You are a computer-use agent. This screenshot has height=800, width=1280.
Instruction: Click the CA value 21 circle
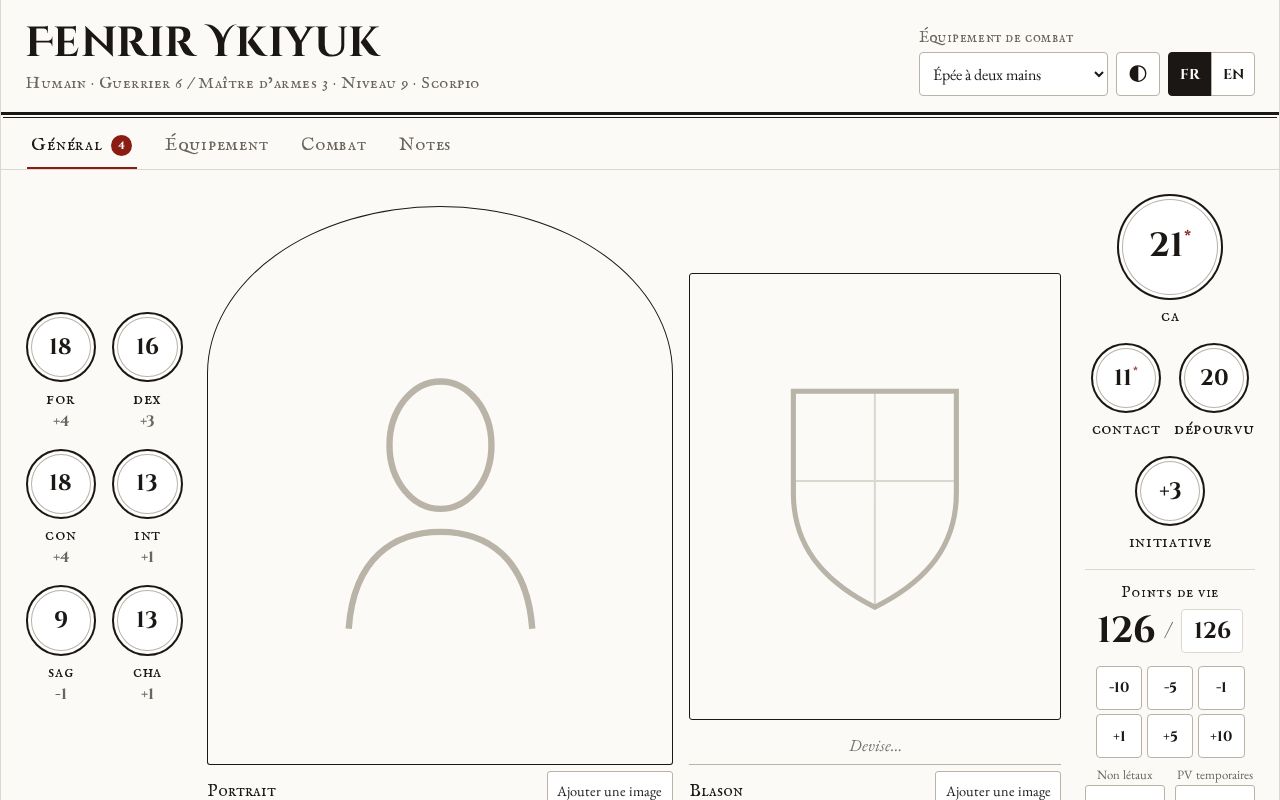(x=1170, y=247)
